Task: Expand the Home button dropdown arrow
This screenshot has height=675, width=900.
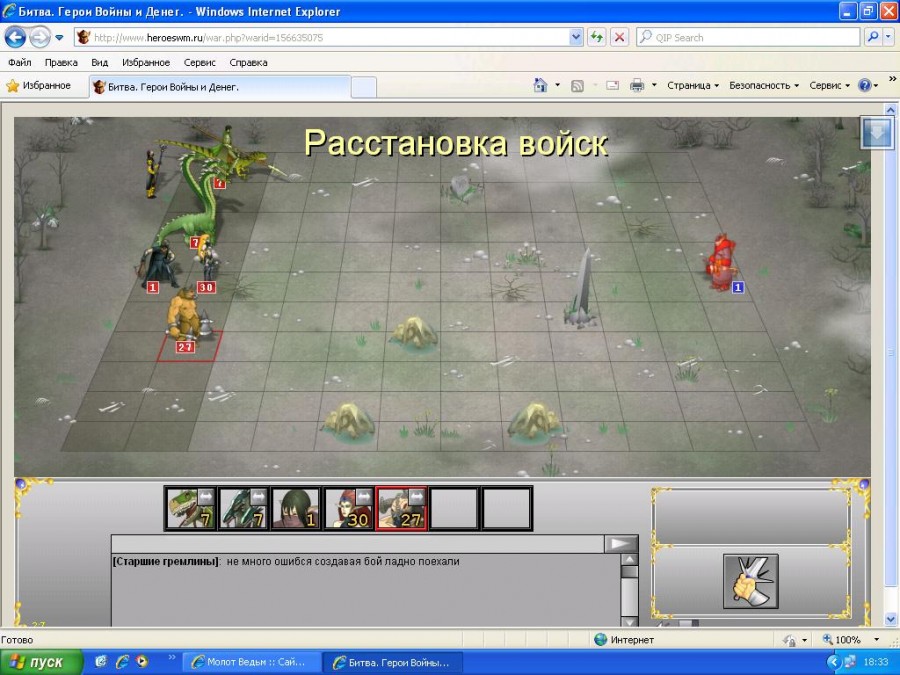Action: pos(557,86)
